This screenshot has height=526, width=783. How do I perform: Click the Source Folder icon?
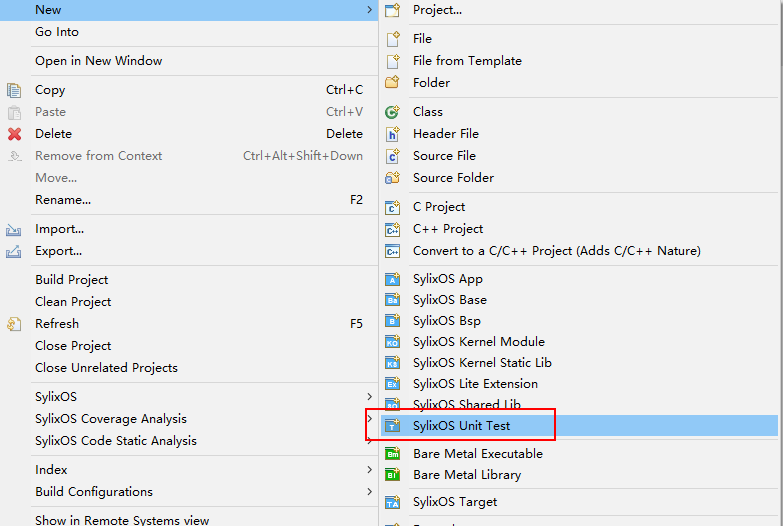click(392, 178)
